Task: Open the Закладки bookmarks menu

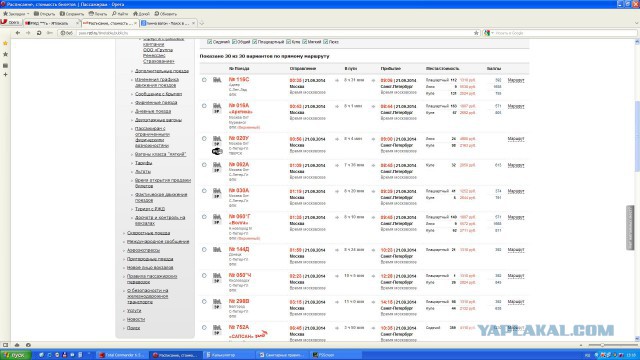Action: (x=16, y=14)
